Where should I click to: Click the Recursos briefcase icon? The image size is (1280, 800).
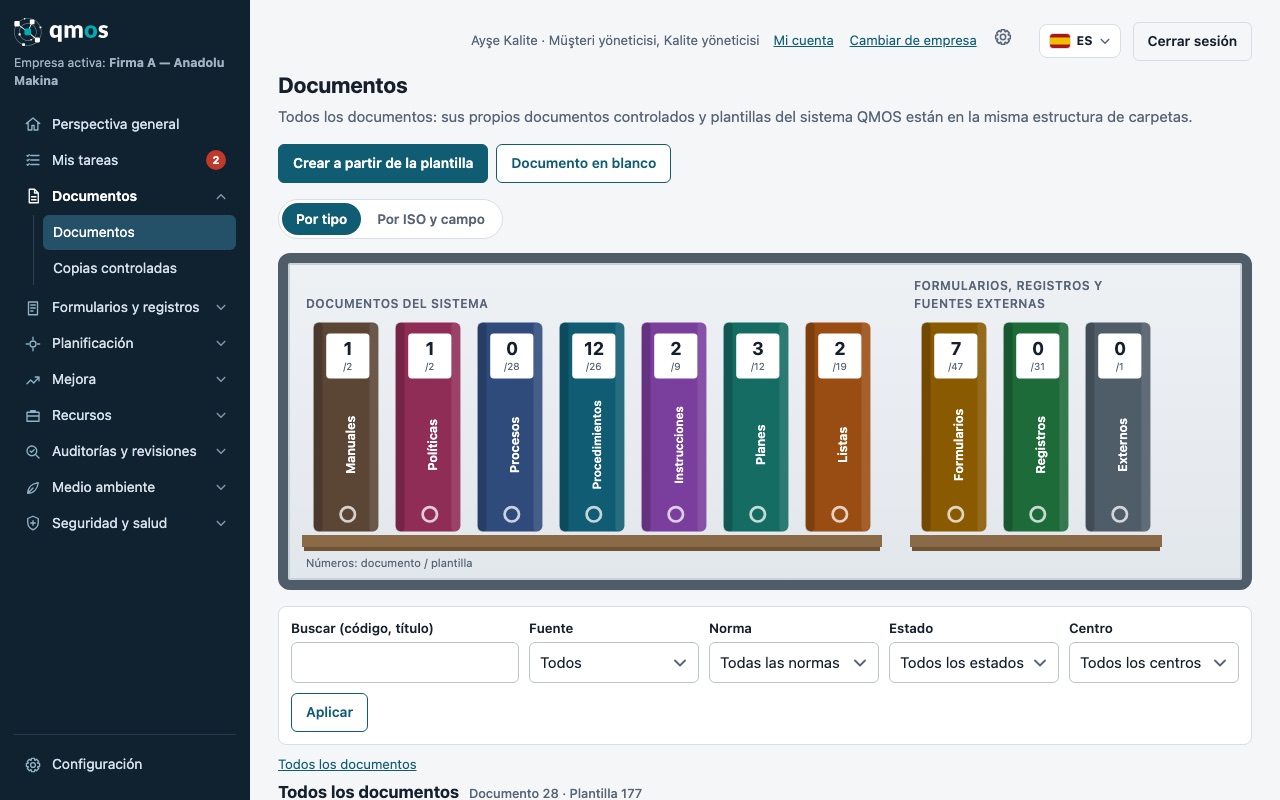tap(33, 415)
